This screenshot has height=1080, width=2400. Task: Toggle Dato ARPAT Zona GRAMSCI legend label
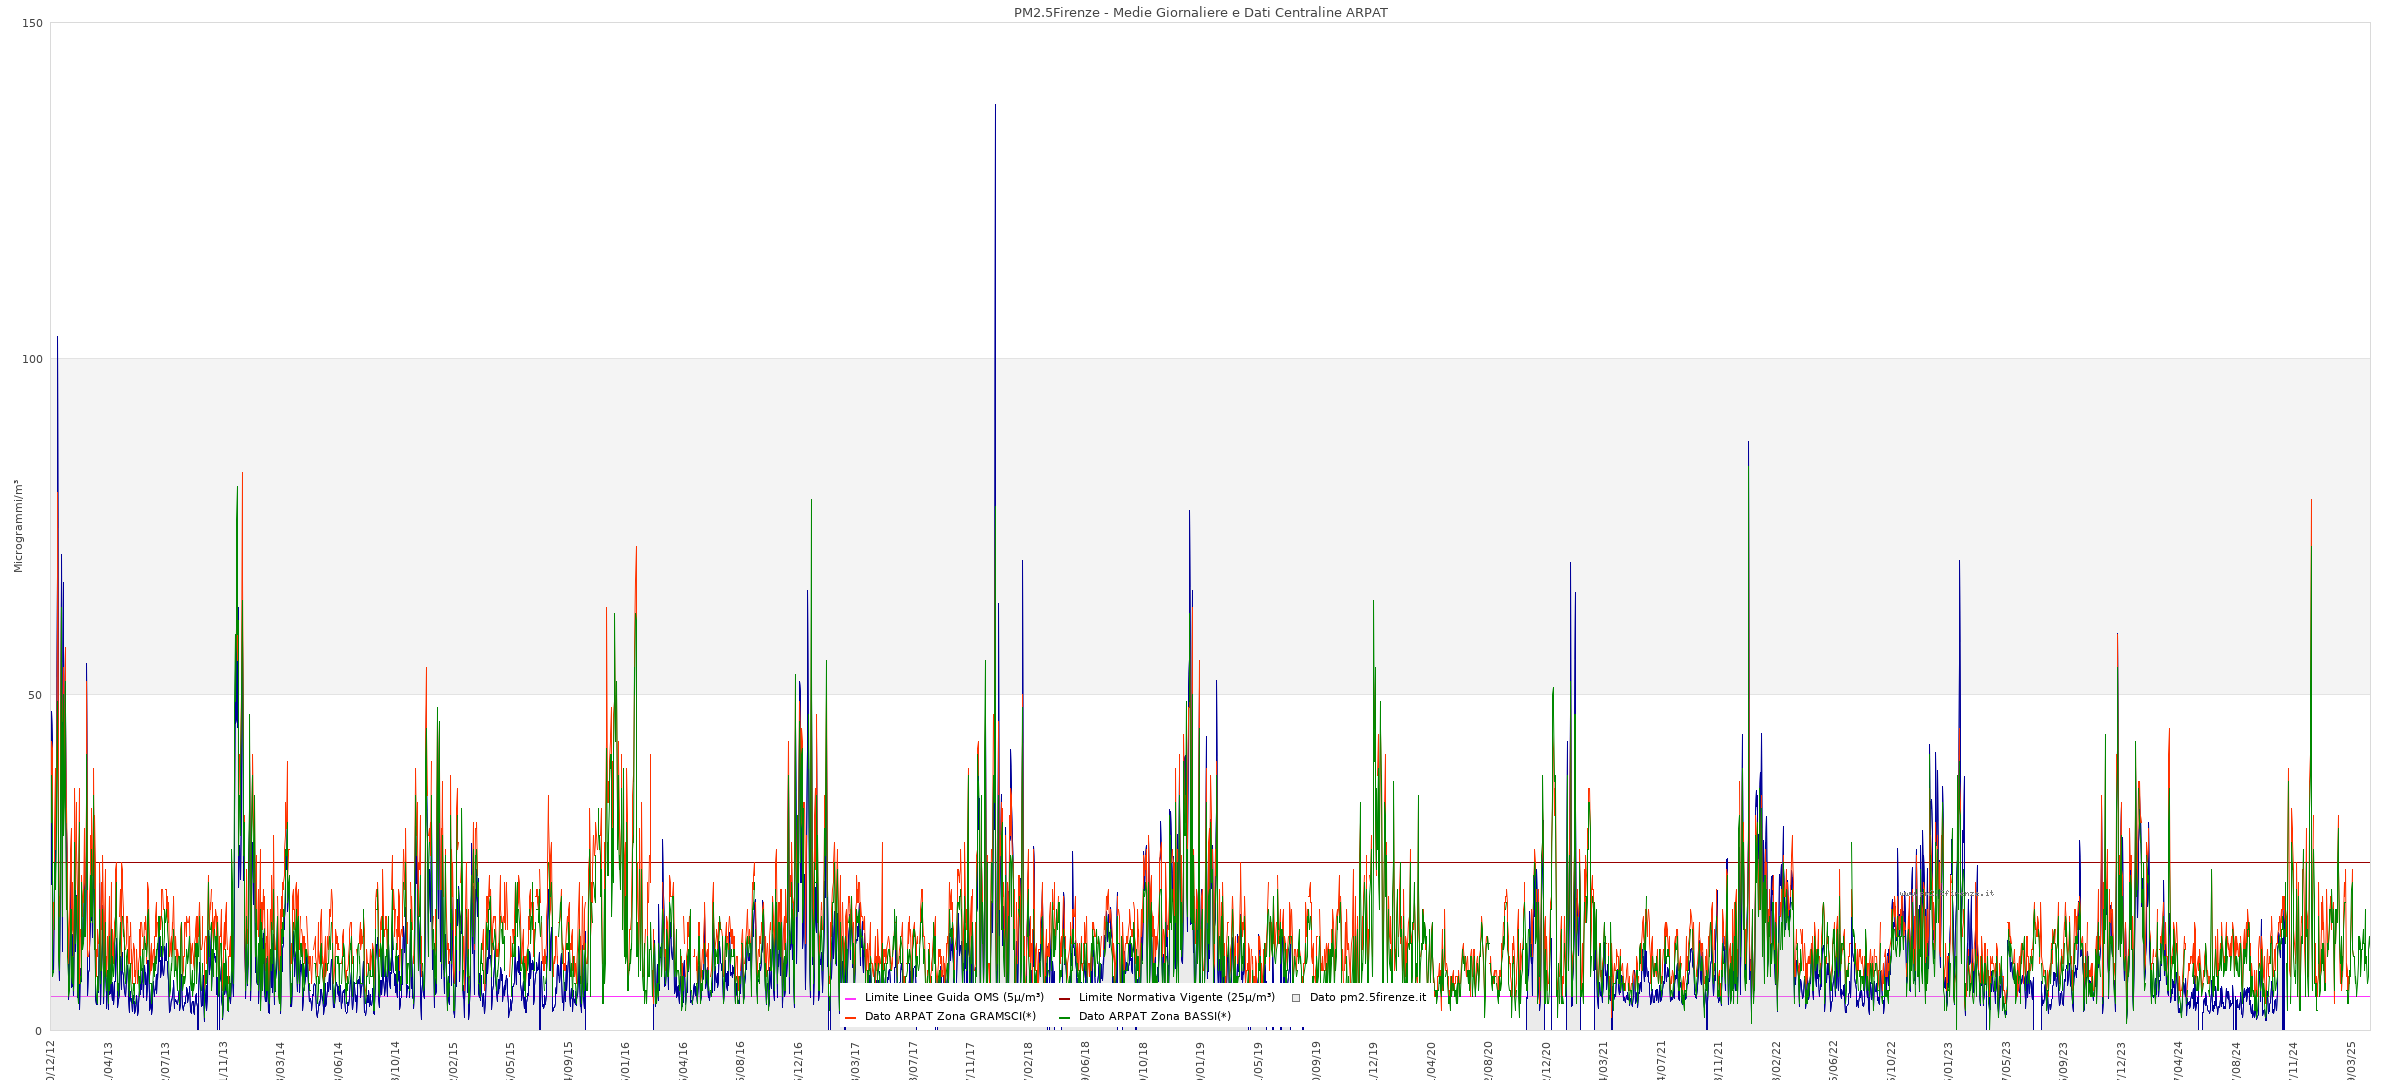click(950, 1016)
